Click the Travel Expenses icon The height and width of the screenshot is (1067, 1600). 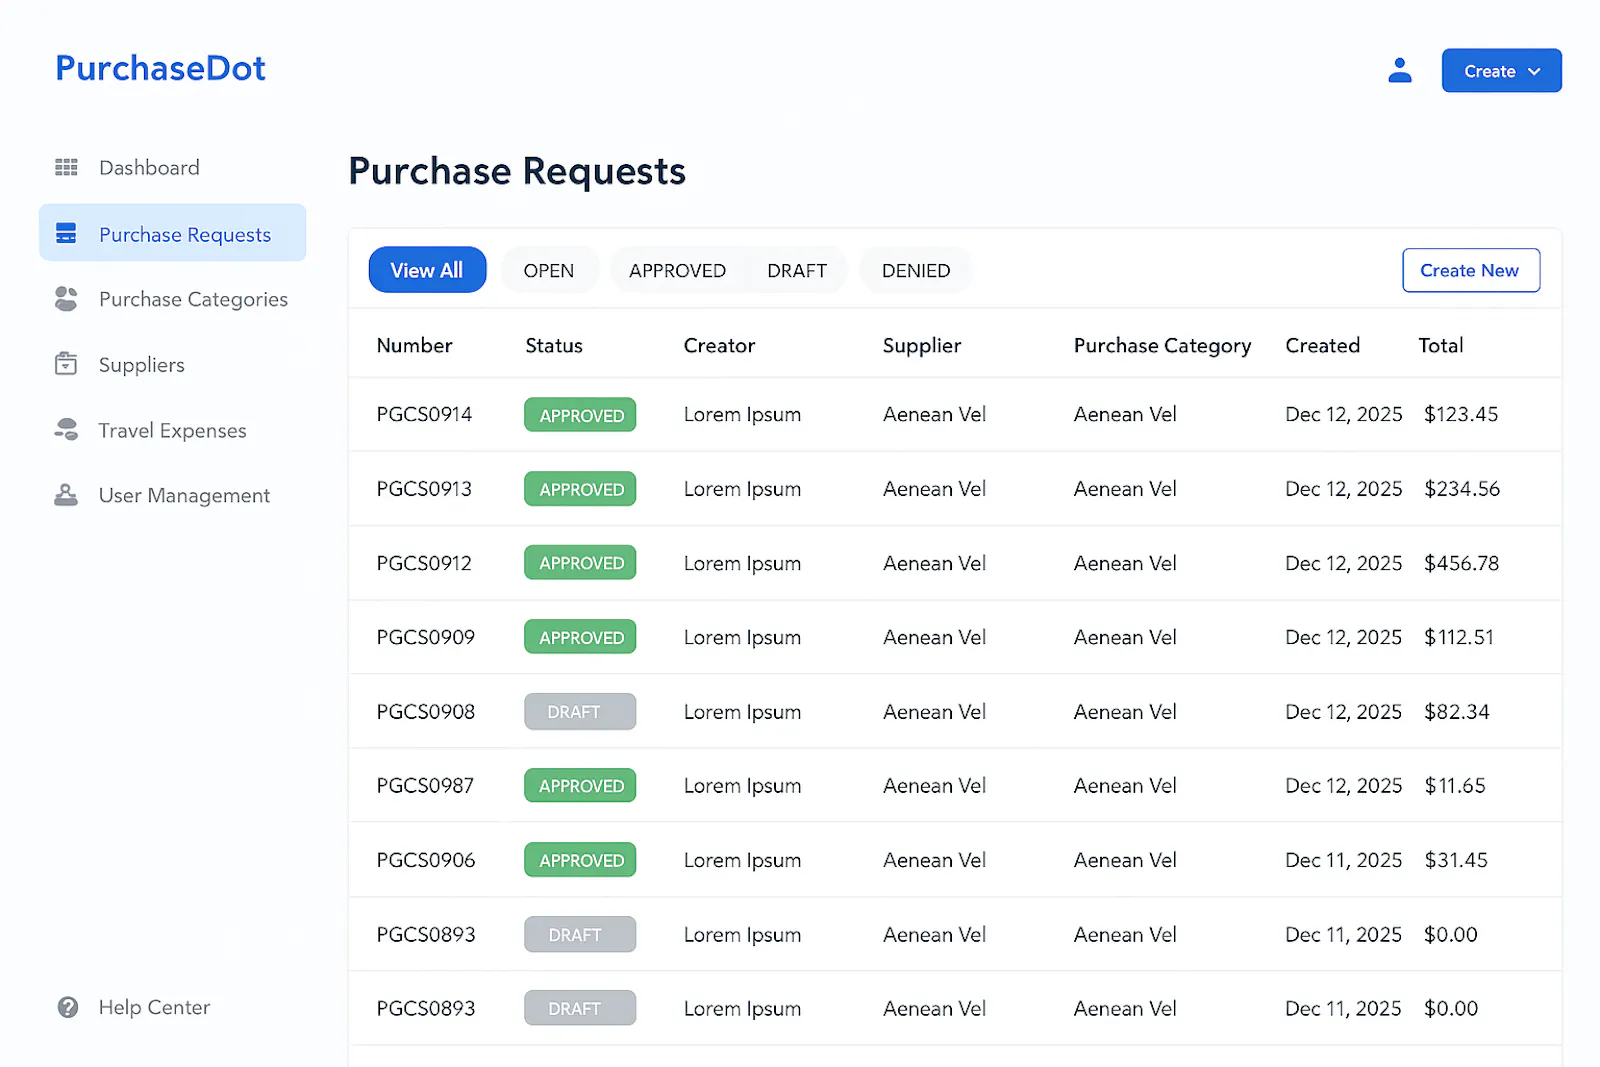click(x=66, y=430)
